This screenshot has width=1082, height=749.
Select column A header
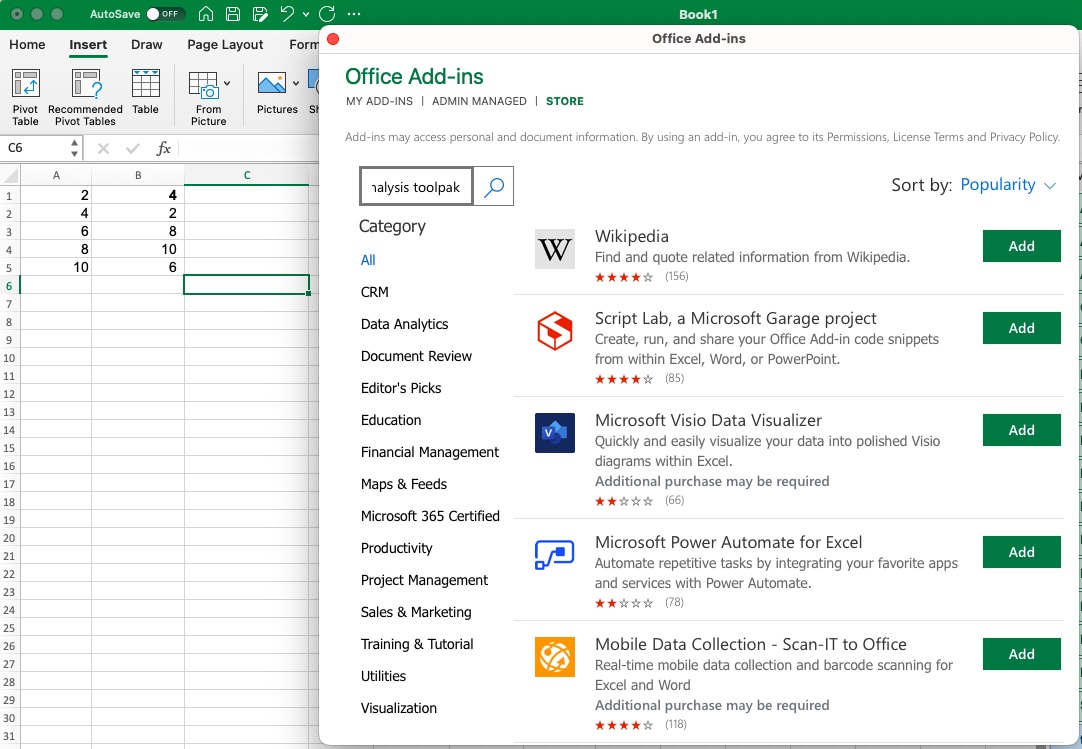(56, 175)
